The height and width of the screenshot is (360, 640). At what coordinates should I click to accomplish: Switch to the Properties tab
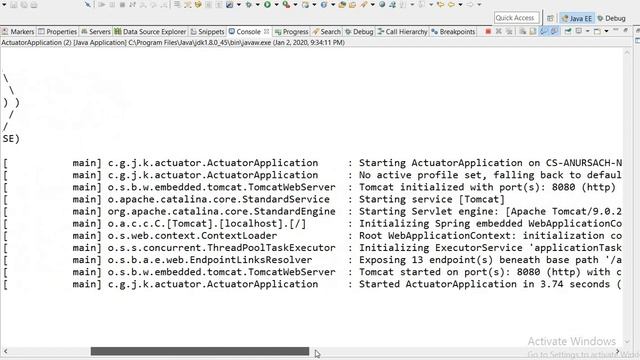coord(58,31)
